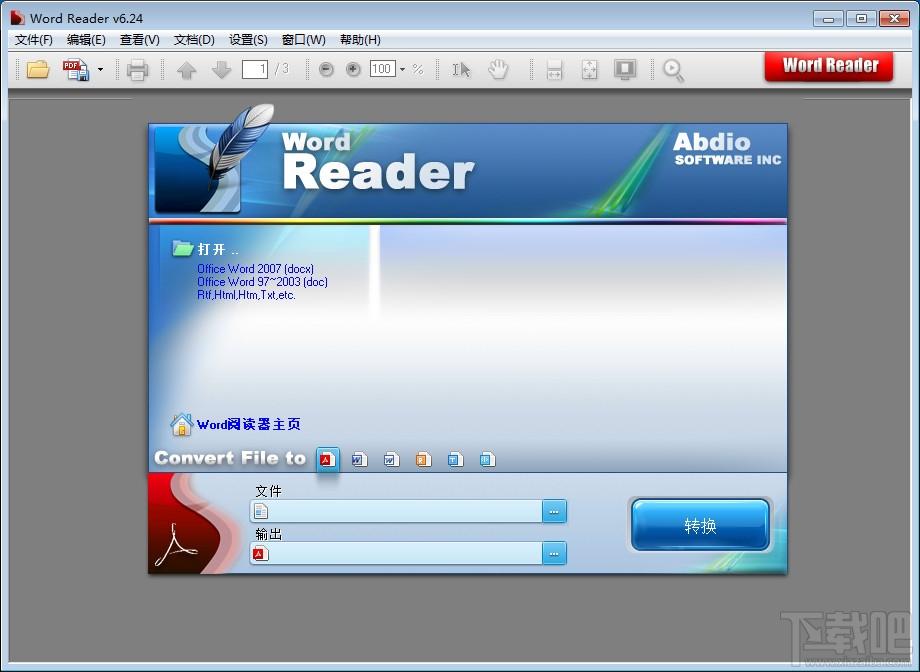Image resolution: width=920 pixels, height=672 pixels.
Task: Open the 文档(D) menu
Action: pyautogui.click(x=194, y=40)
